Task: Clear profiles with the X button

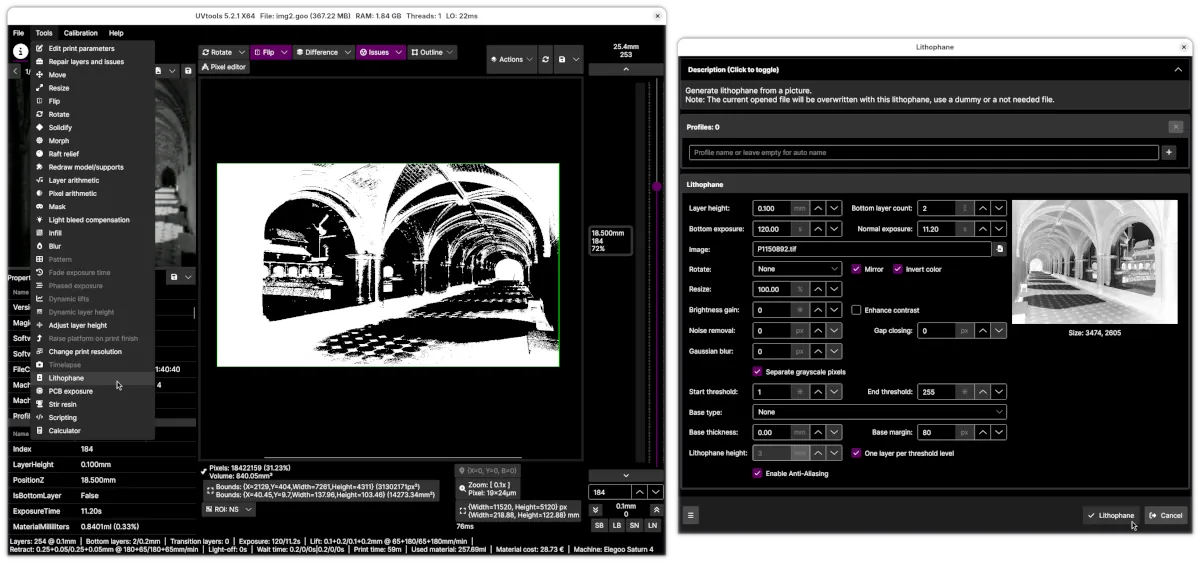Action: 1175,127
